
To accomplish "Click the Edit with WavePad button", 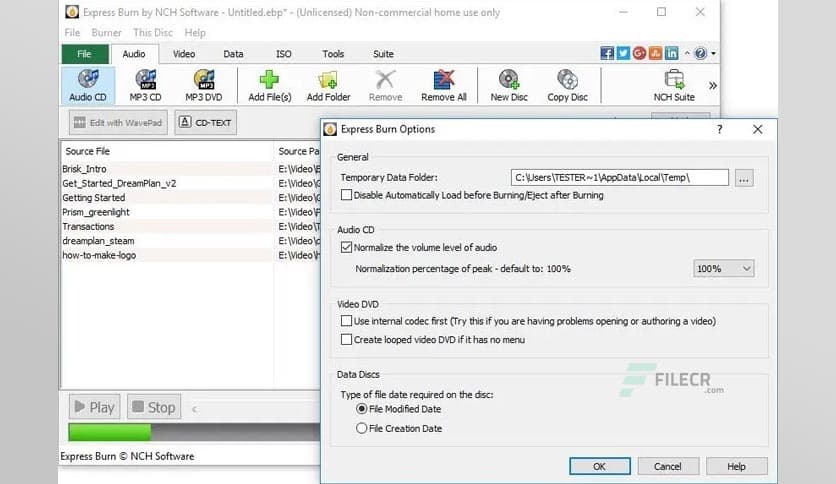I will 118,123.
